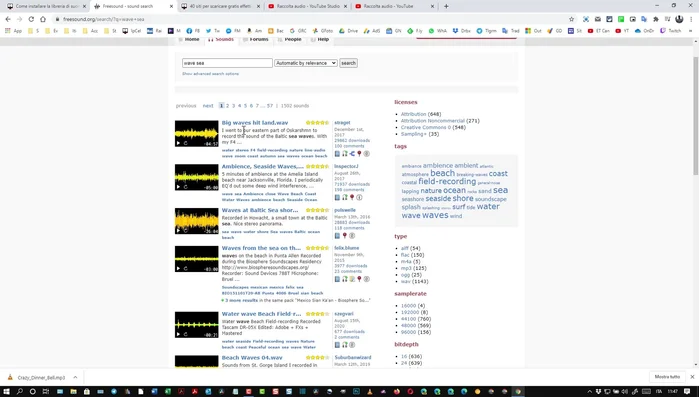Click star rating of 'Big waves hit land.wav'
Screen dimensions: 699x397
pos(317,123)
